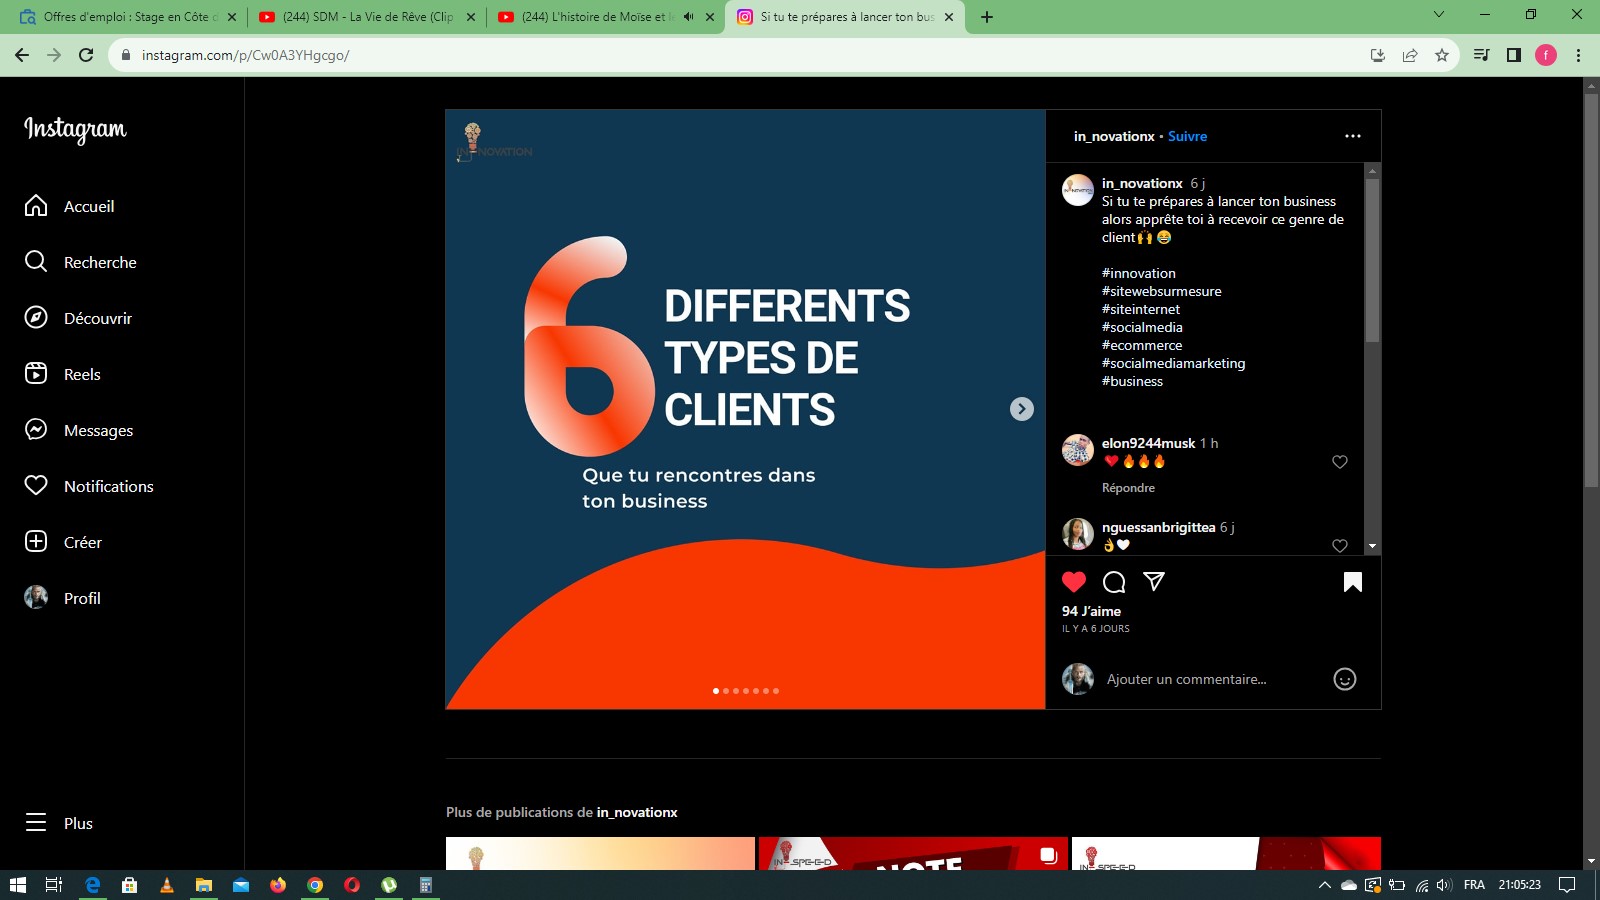Image resolution: width=1600 pixels, height=900 pixels.
Task: Advance carousel with next arrow
Action: pos(1021,409)
